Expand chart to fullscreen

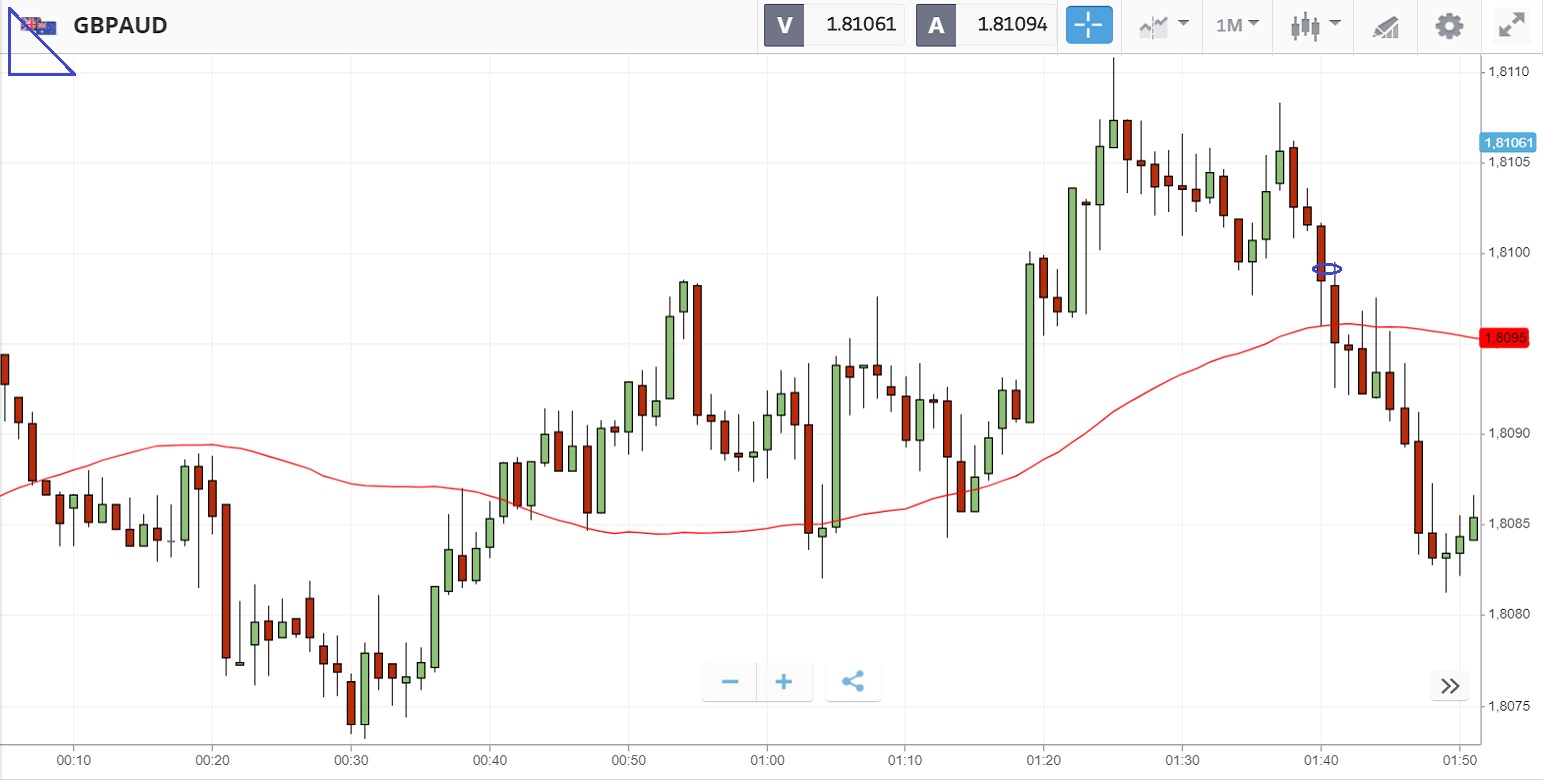coord(1511,25)
